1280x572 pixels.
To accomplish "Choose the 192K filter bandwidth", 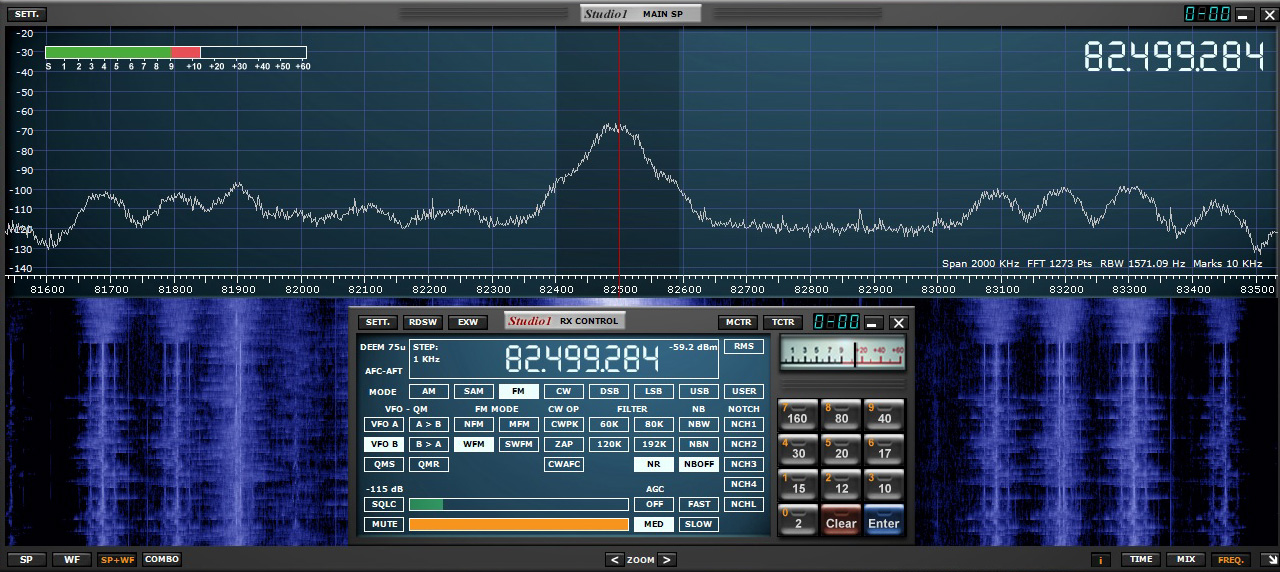I will [653, 444].
